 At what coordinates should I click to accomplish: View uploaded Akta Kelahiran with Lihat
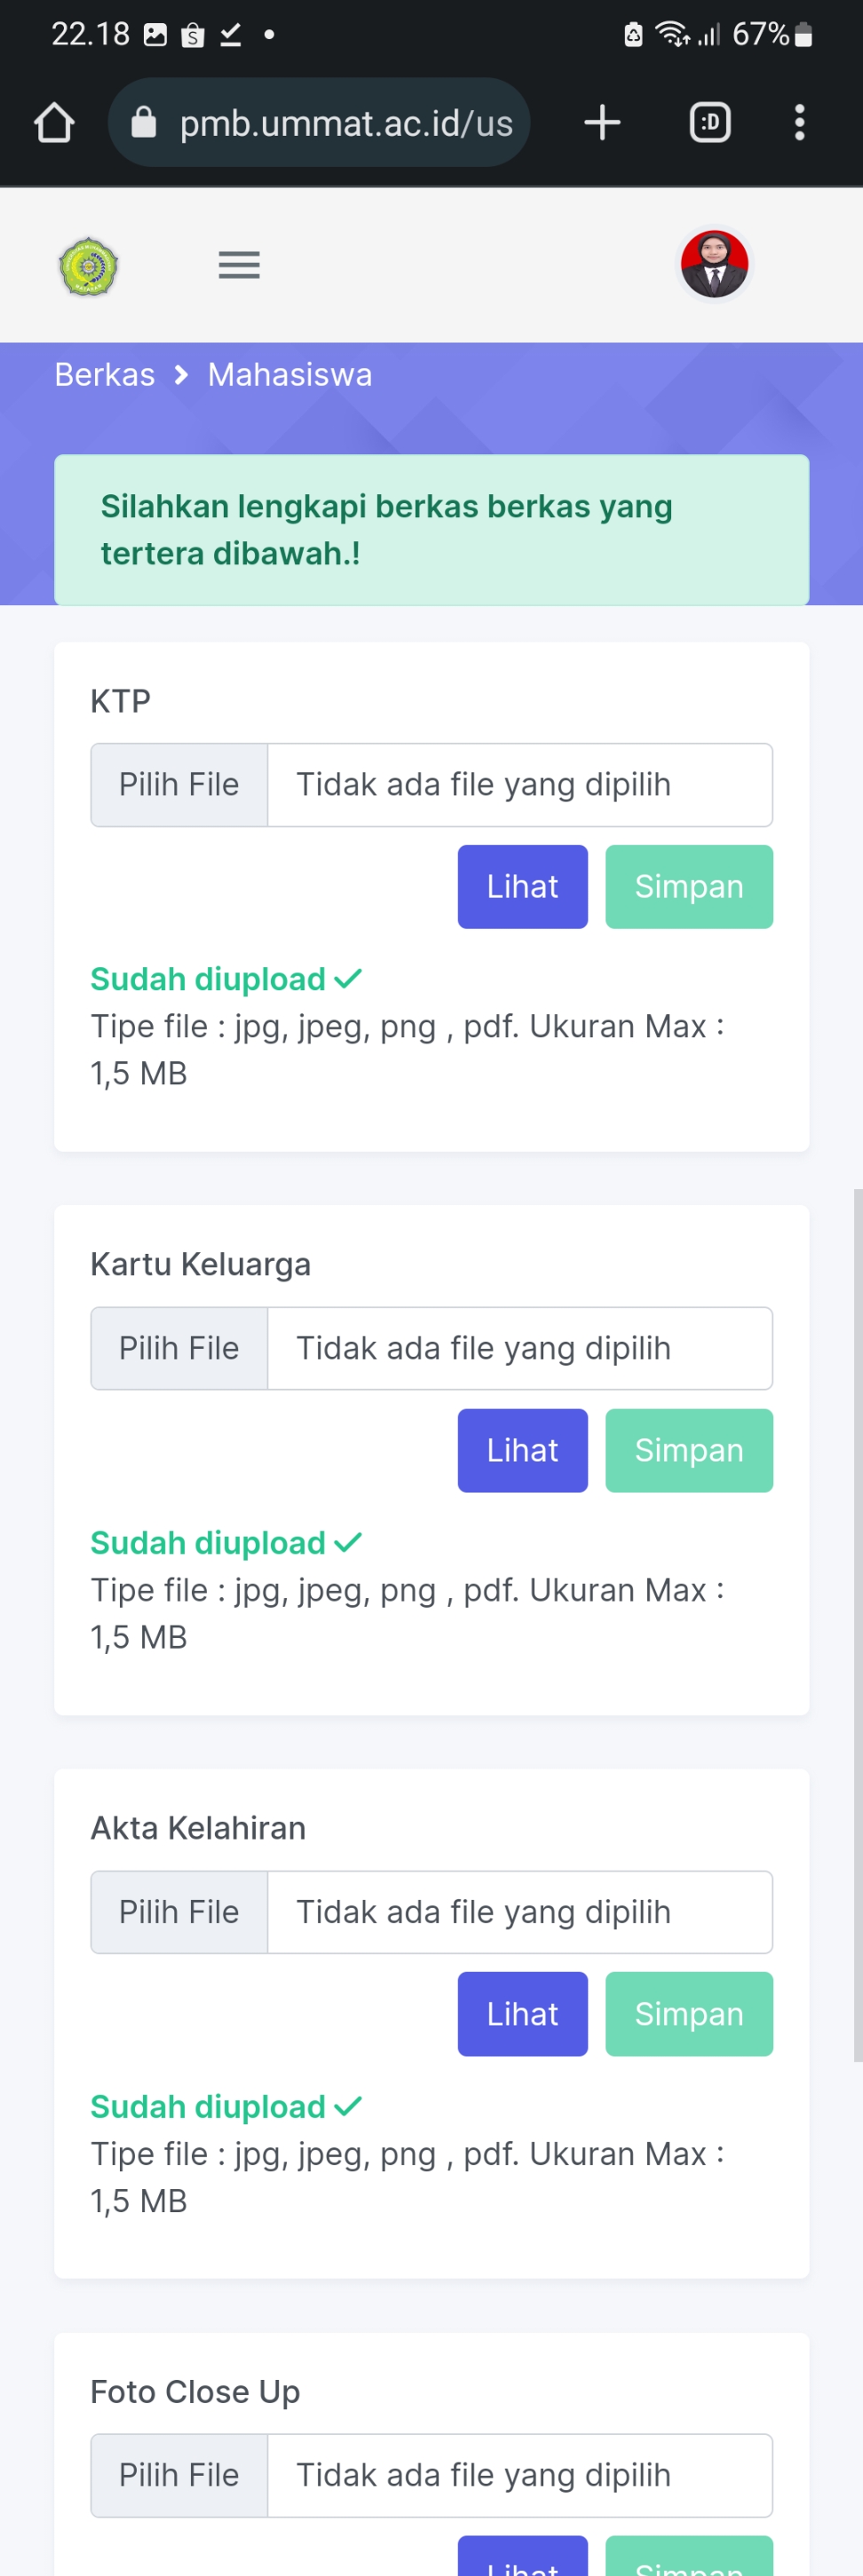click(522, 2014)
